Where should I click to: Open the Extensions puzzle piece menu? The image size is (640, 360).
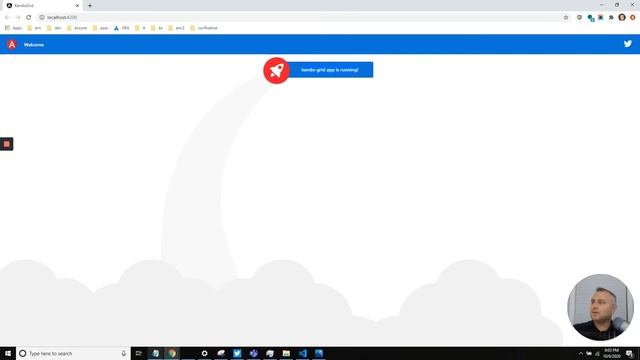(x=611, y=17)
